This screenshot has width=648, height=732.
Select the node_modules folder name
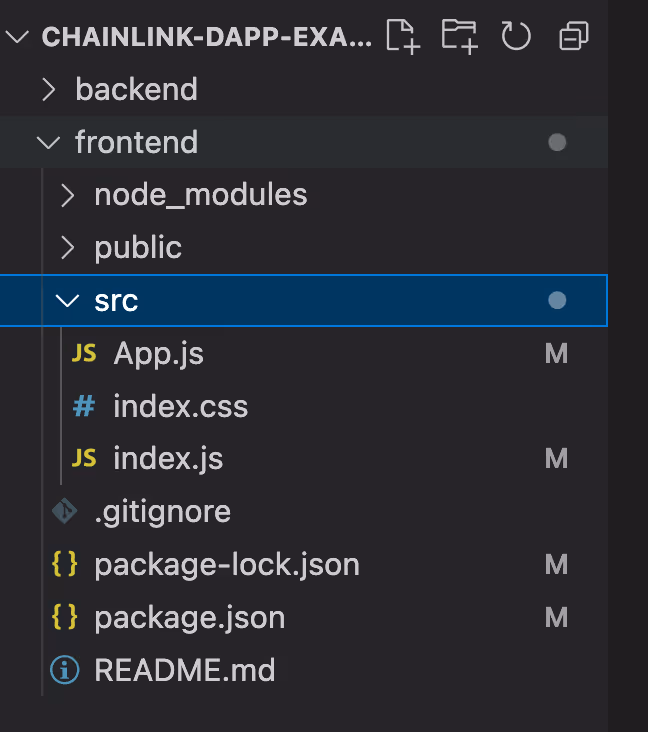point(201,195)
